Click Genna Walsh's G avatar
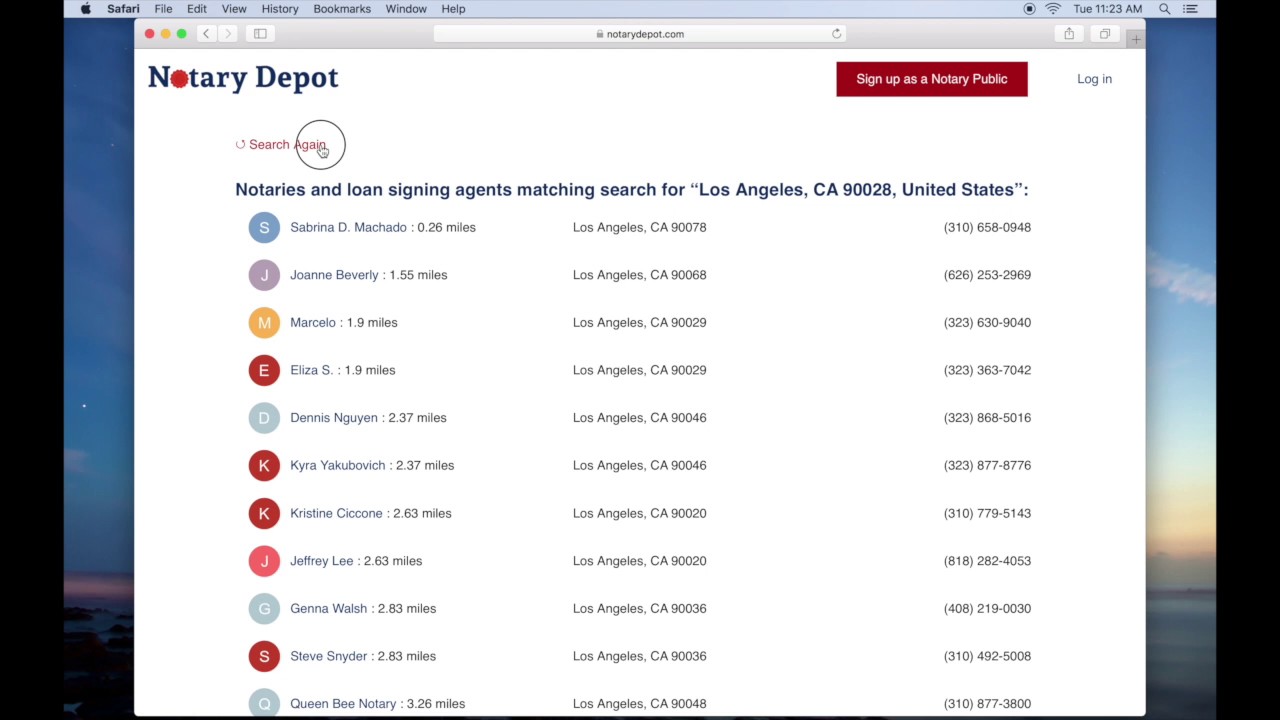This screenshot has width=1280, height=720. [264, 608]
